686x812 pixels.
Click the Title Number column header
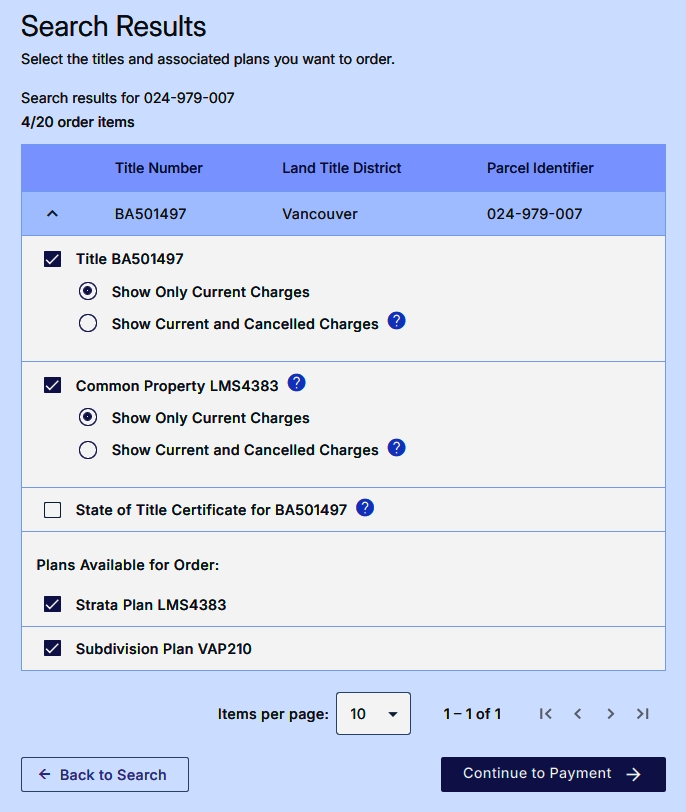point(158,168)
